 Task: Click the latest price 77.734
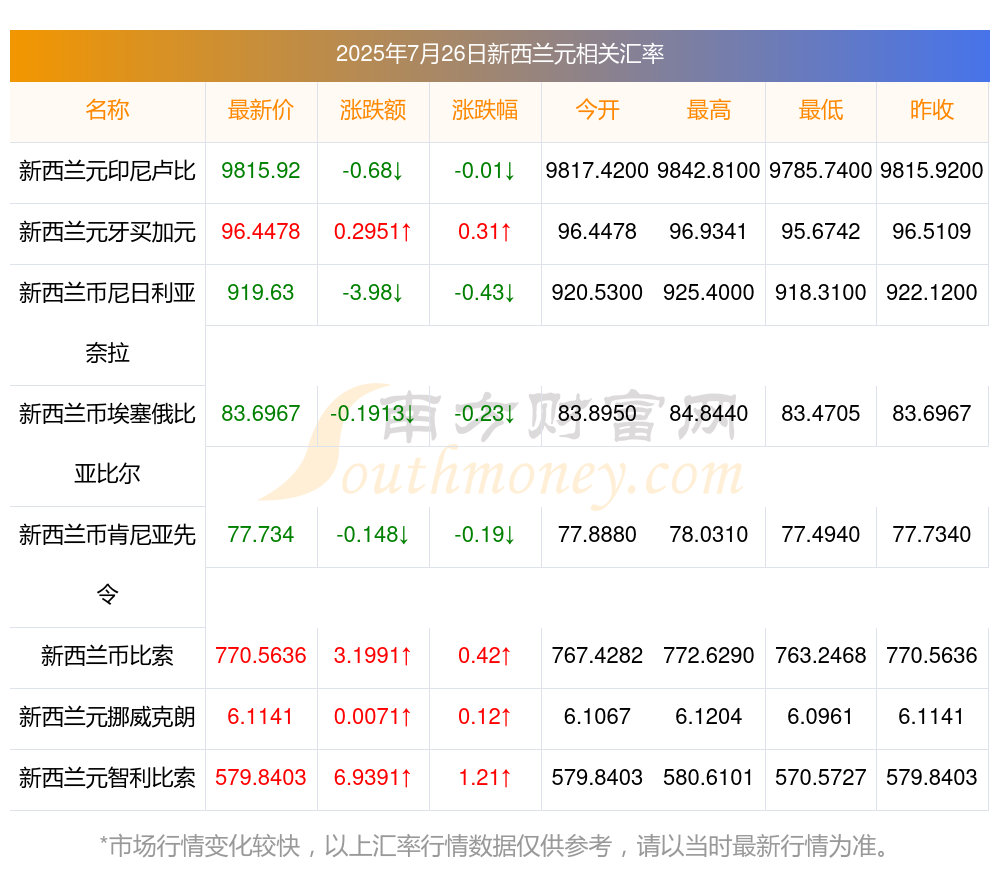tap(261, 534)
